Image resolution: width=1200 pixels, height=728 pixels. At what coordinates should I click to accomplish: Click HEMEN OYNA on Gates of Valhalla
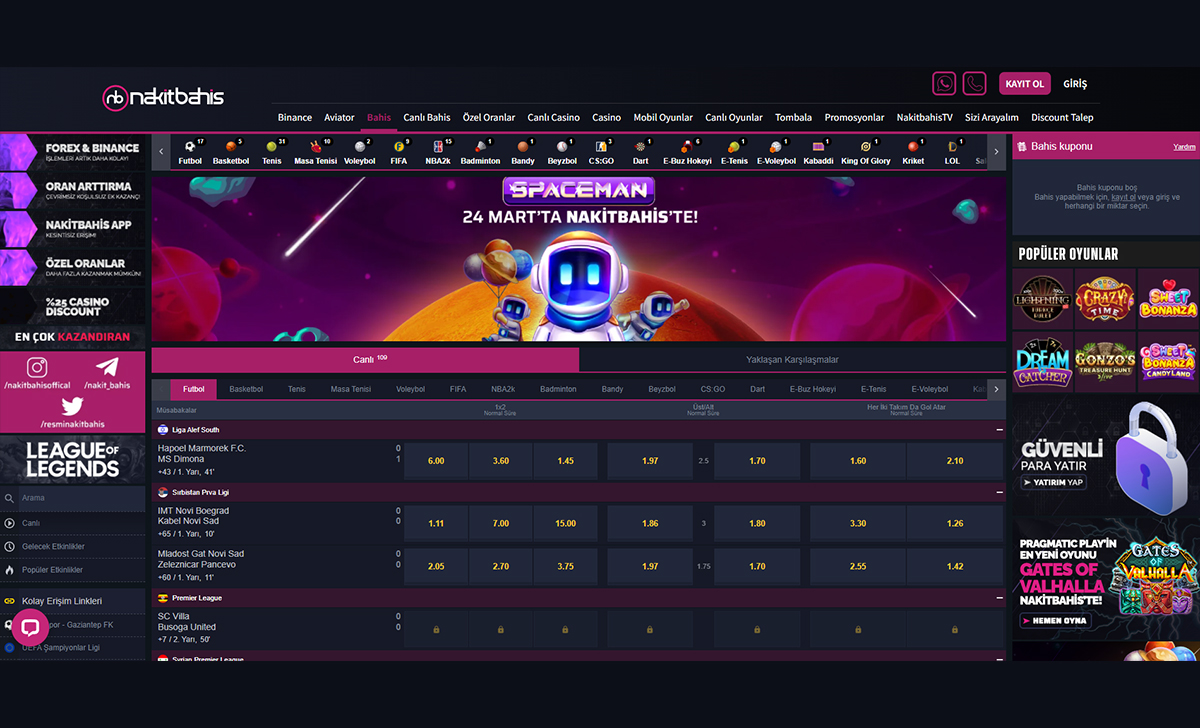[x=1056, y=620]
